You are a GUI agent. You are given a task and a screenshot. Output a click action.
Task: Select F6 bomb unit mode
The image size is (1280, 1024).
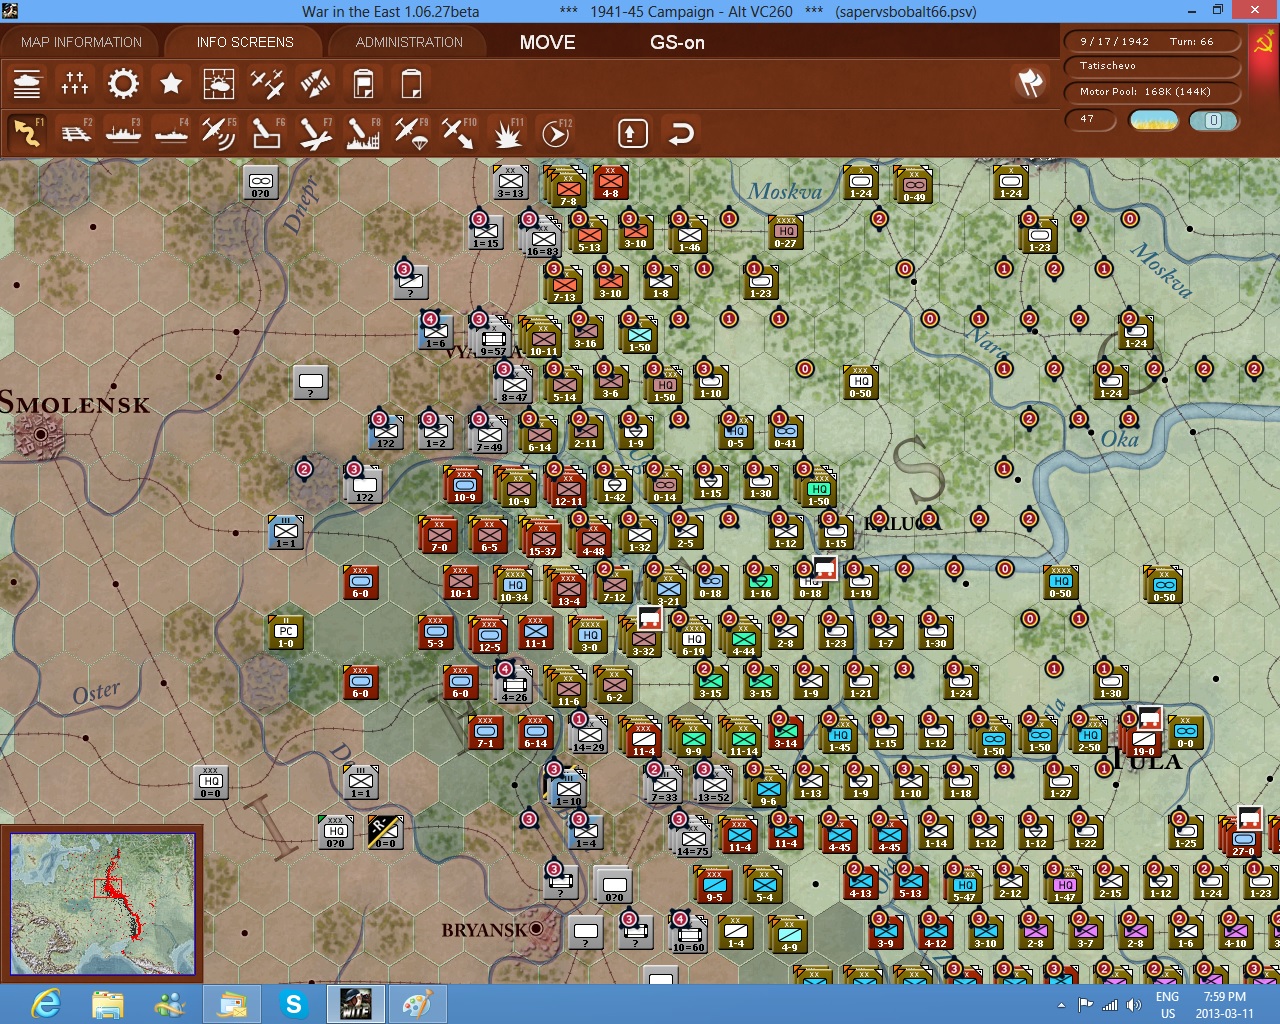click(x=267, y=133)
